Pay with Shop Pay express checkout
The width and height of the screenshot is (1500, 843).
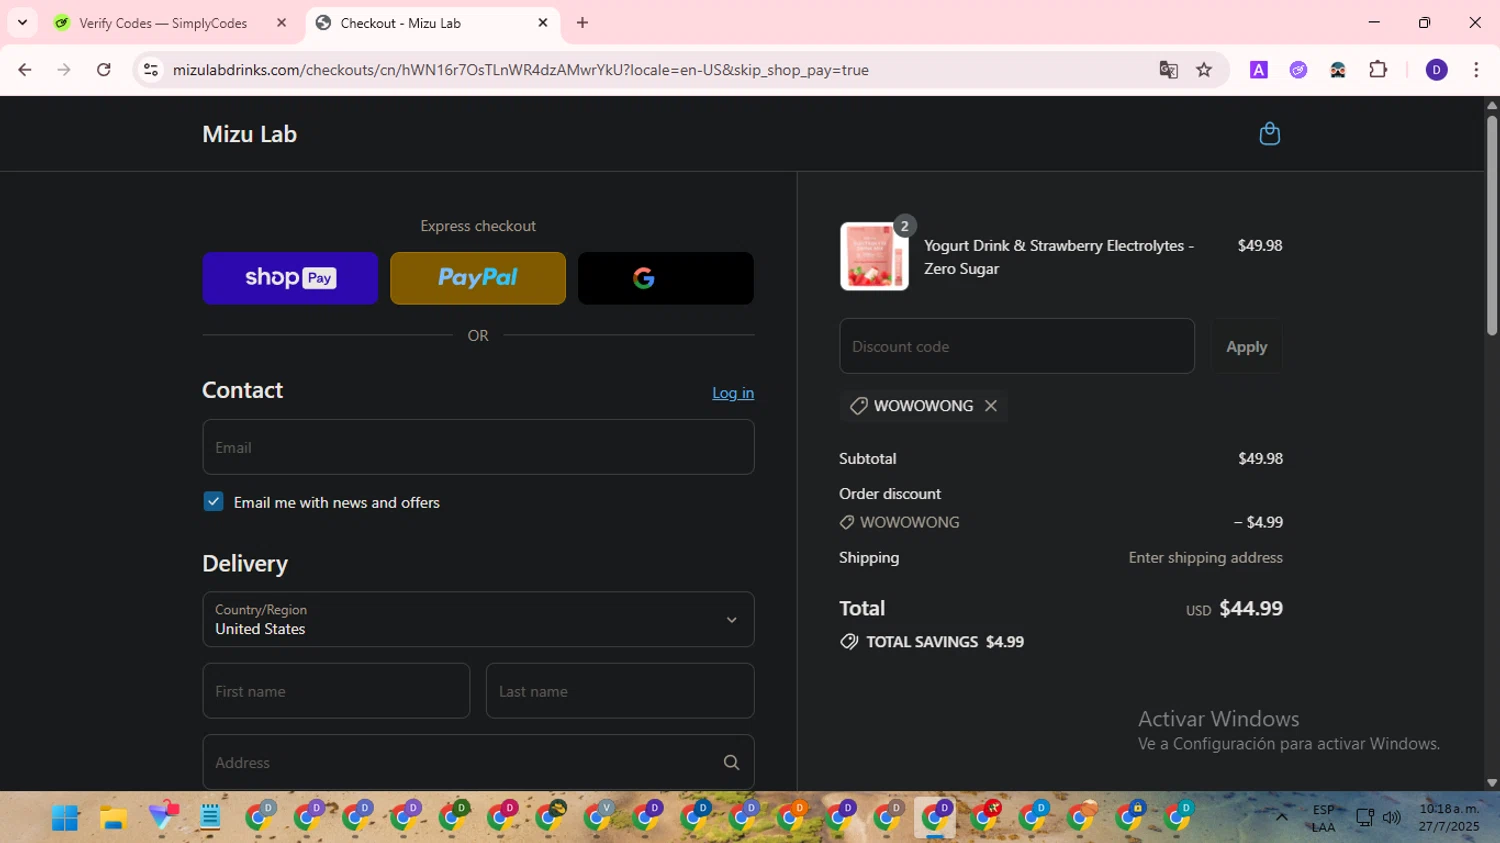tap(290, 278)
